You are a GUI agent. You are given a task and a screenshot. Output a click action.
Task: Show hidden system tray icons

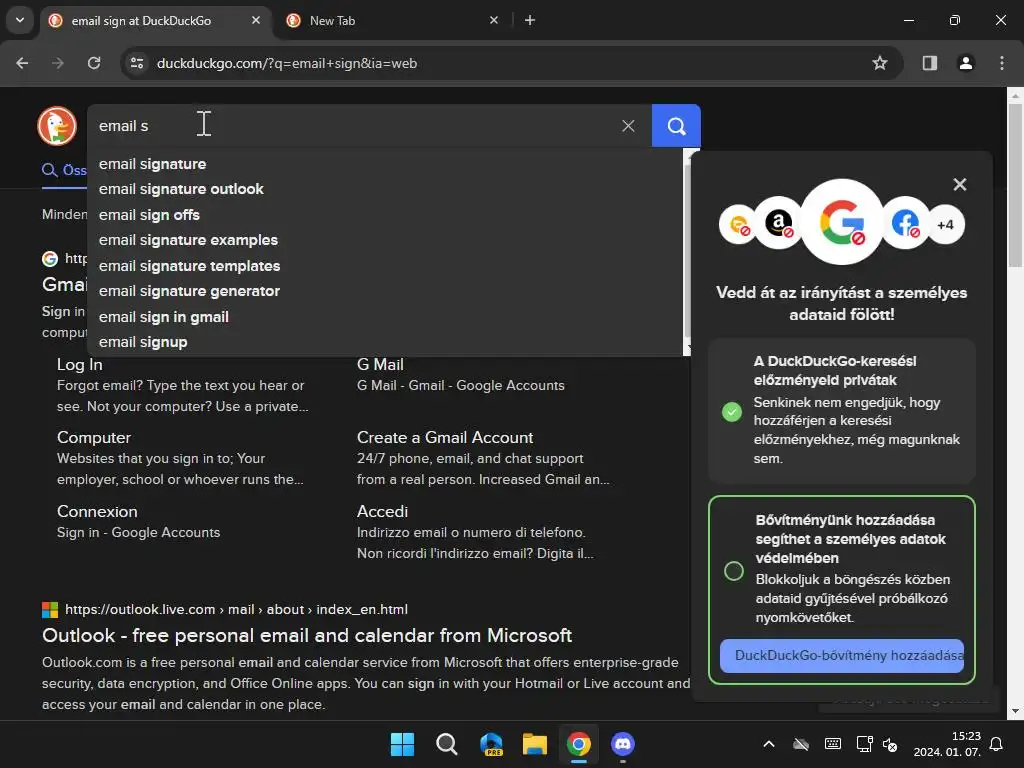[769, 744]
